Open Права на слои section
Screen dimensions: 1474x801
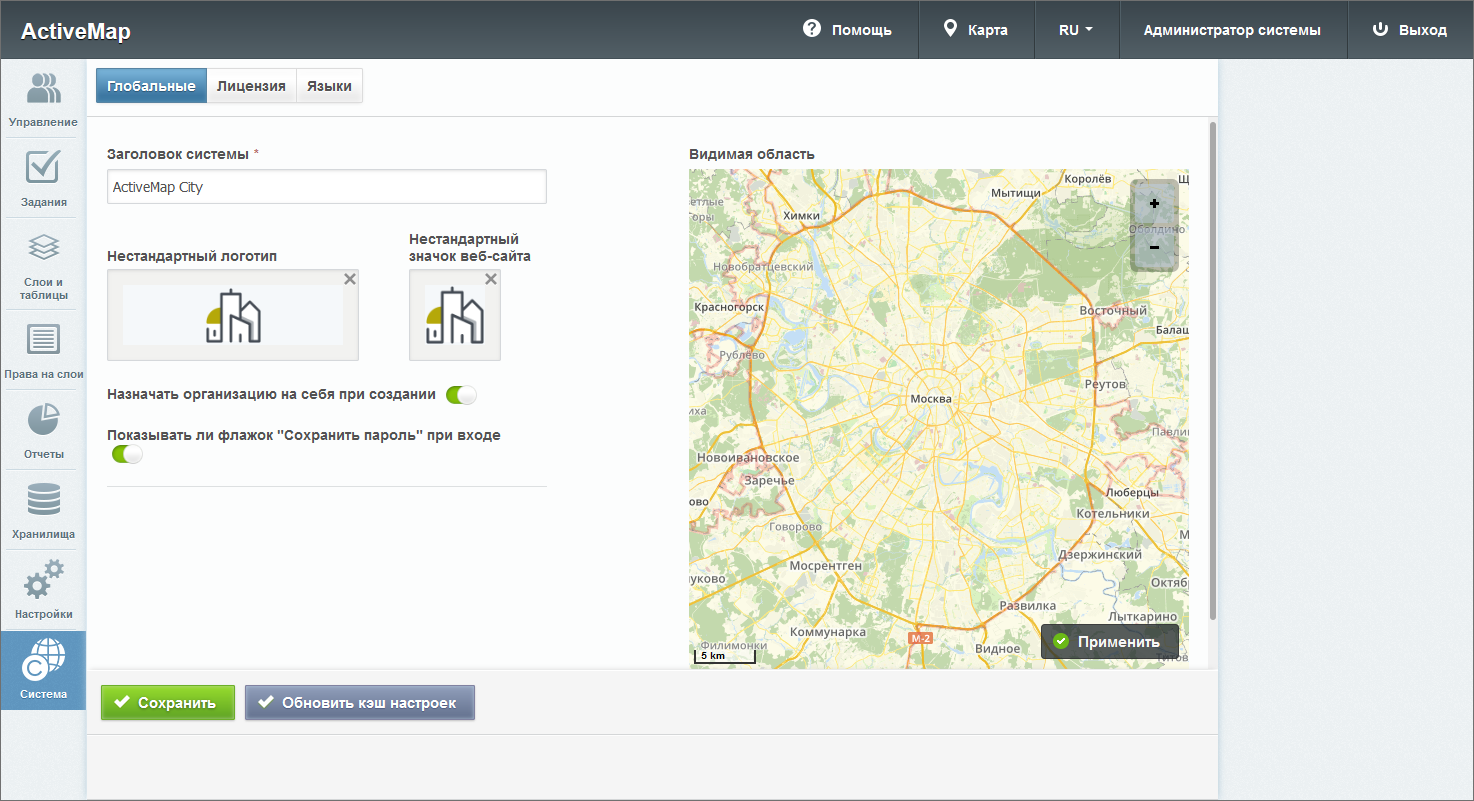pyautogui.click(x=43, y=350)
